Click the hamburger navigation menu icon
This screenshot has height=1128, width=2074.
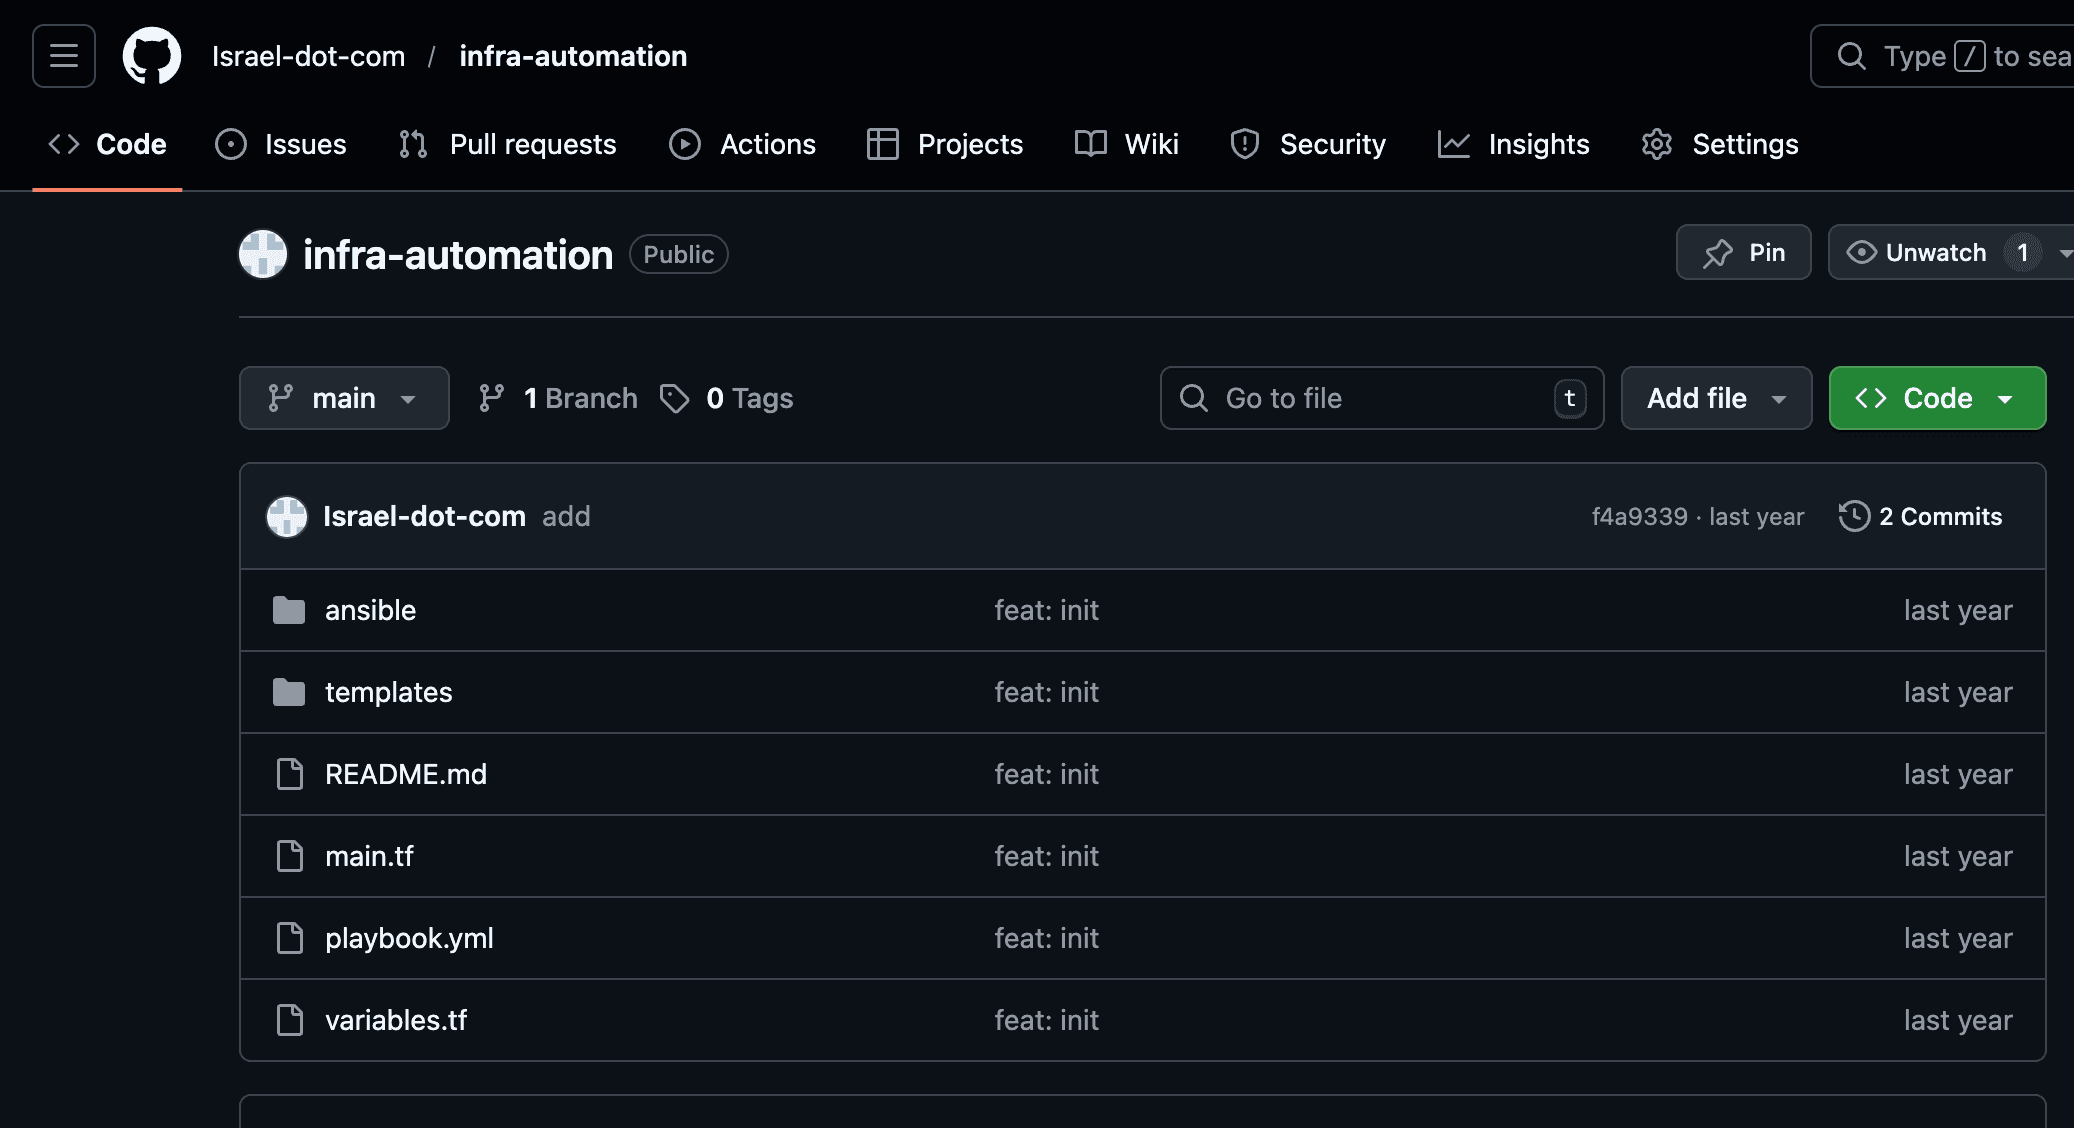(62, 55)
